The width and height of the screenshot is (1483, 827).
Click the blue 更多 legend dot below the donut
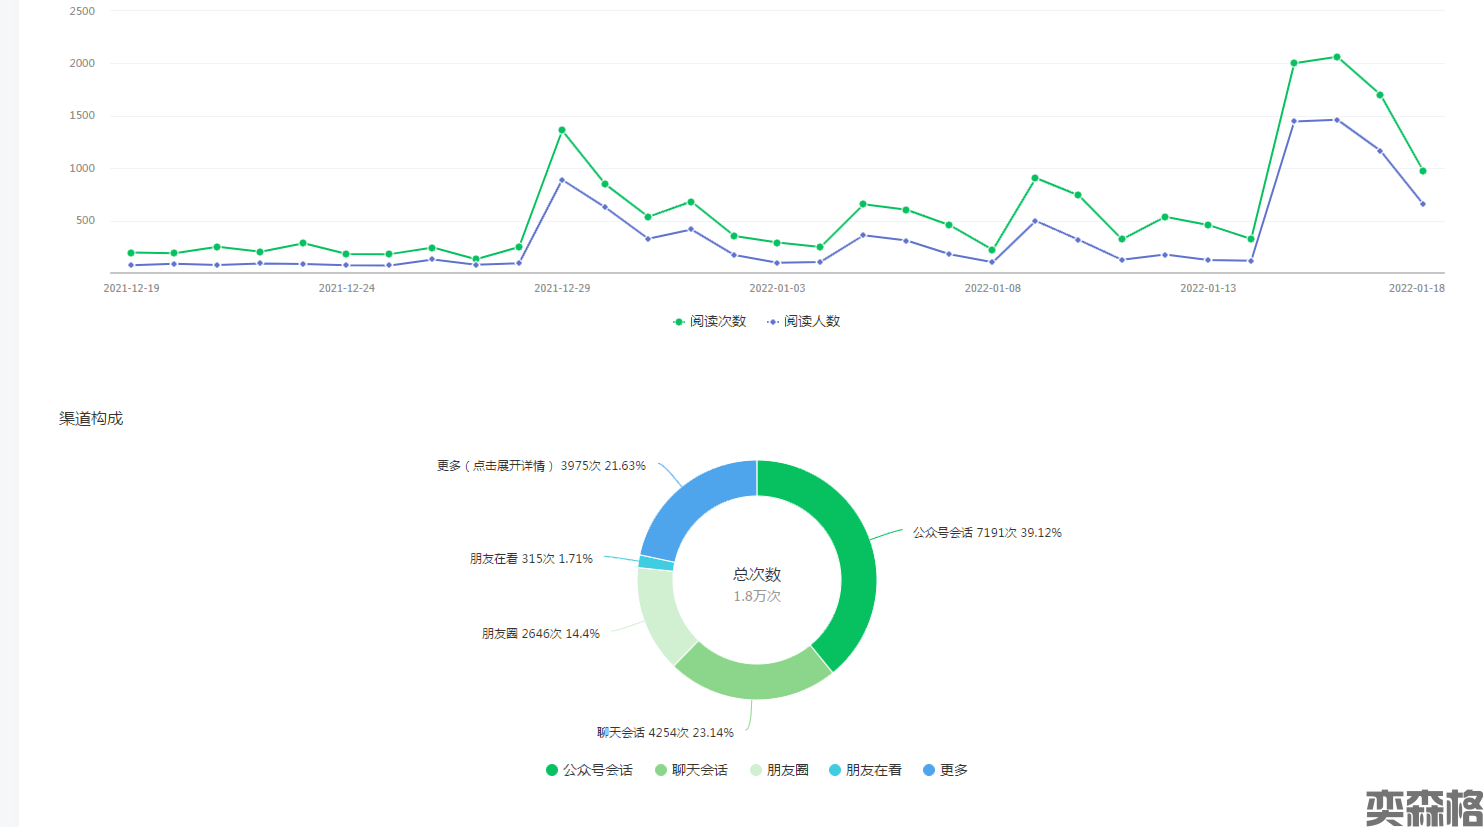[929, 770]
